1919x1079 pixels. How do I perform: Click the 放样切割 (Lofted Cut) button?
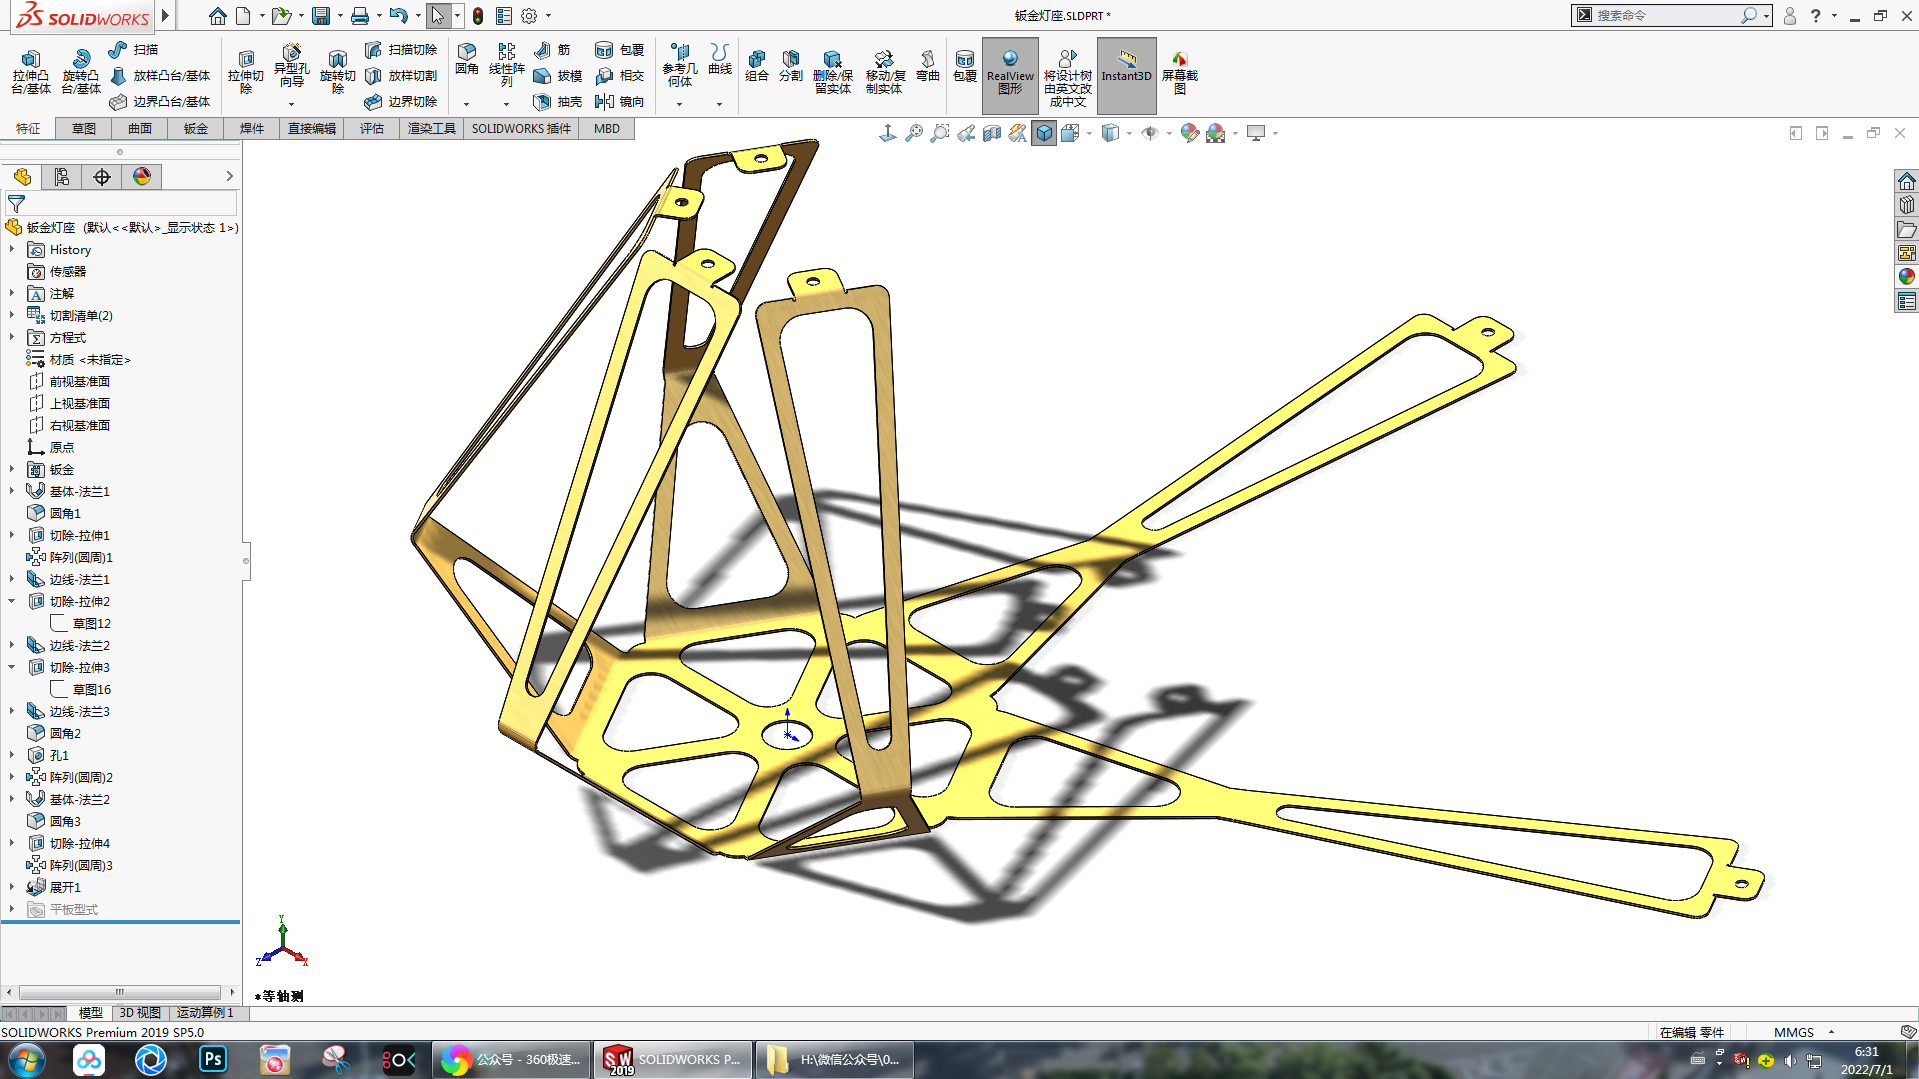[x=401, y=76]
